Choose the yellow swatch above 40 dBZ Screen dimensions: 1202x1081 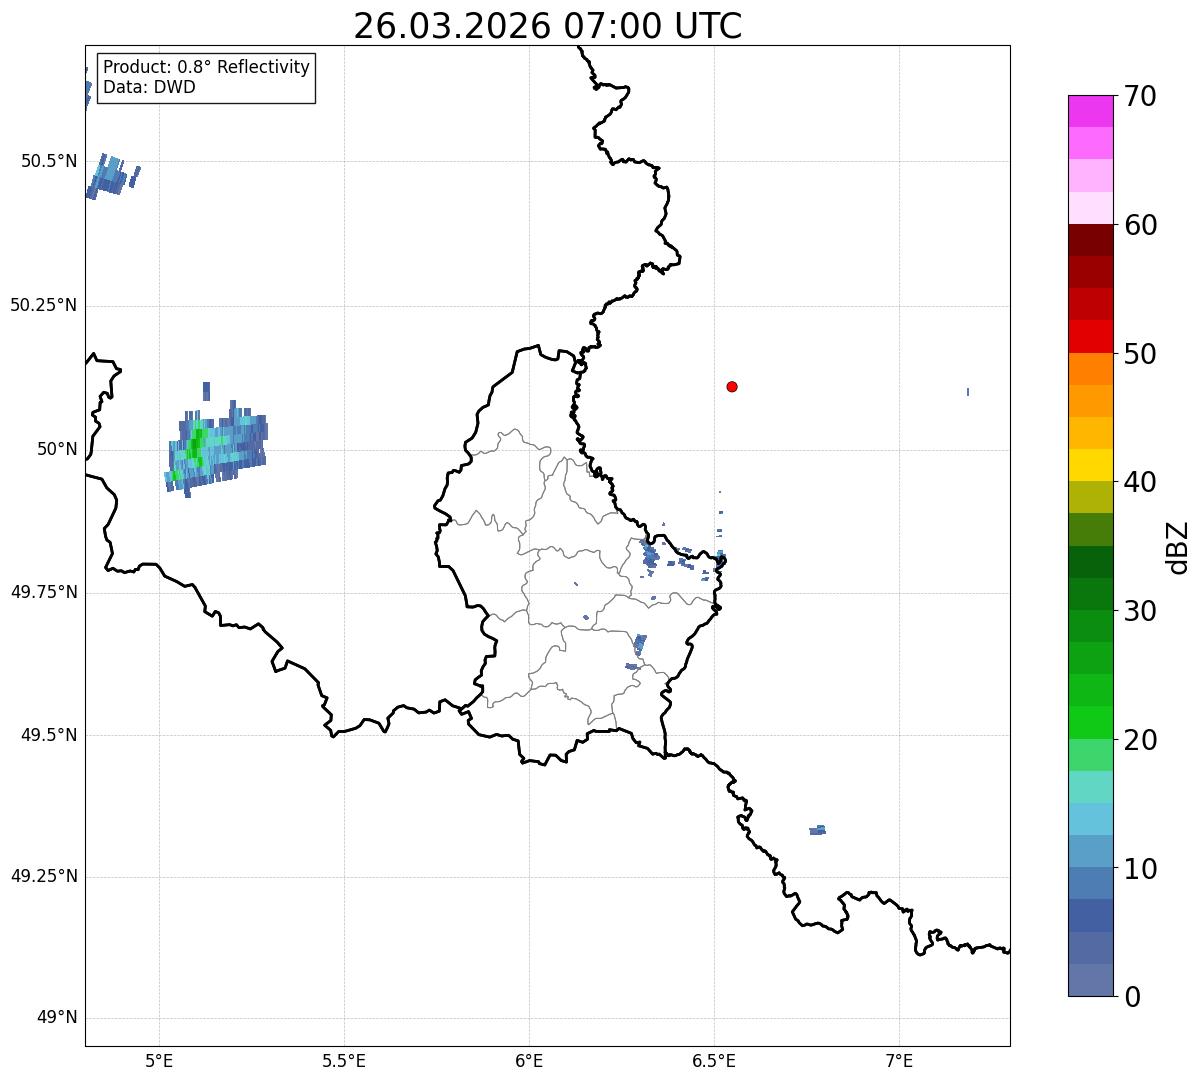click(1090, 465)
